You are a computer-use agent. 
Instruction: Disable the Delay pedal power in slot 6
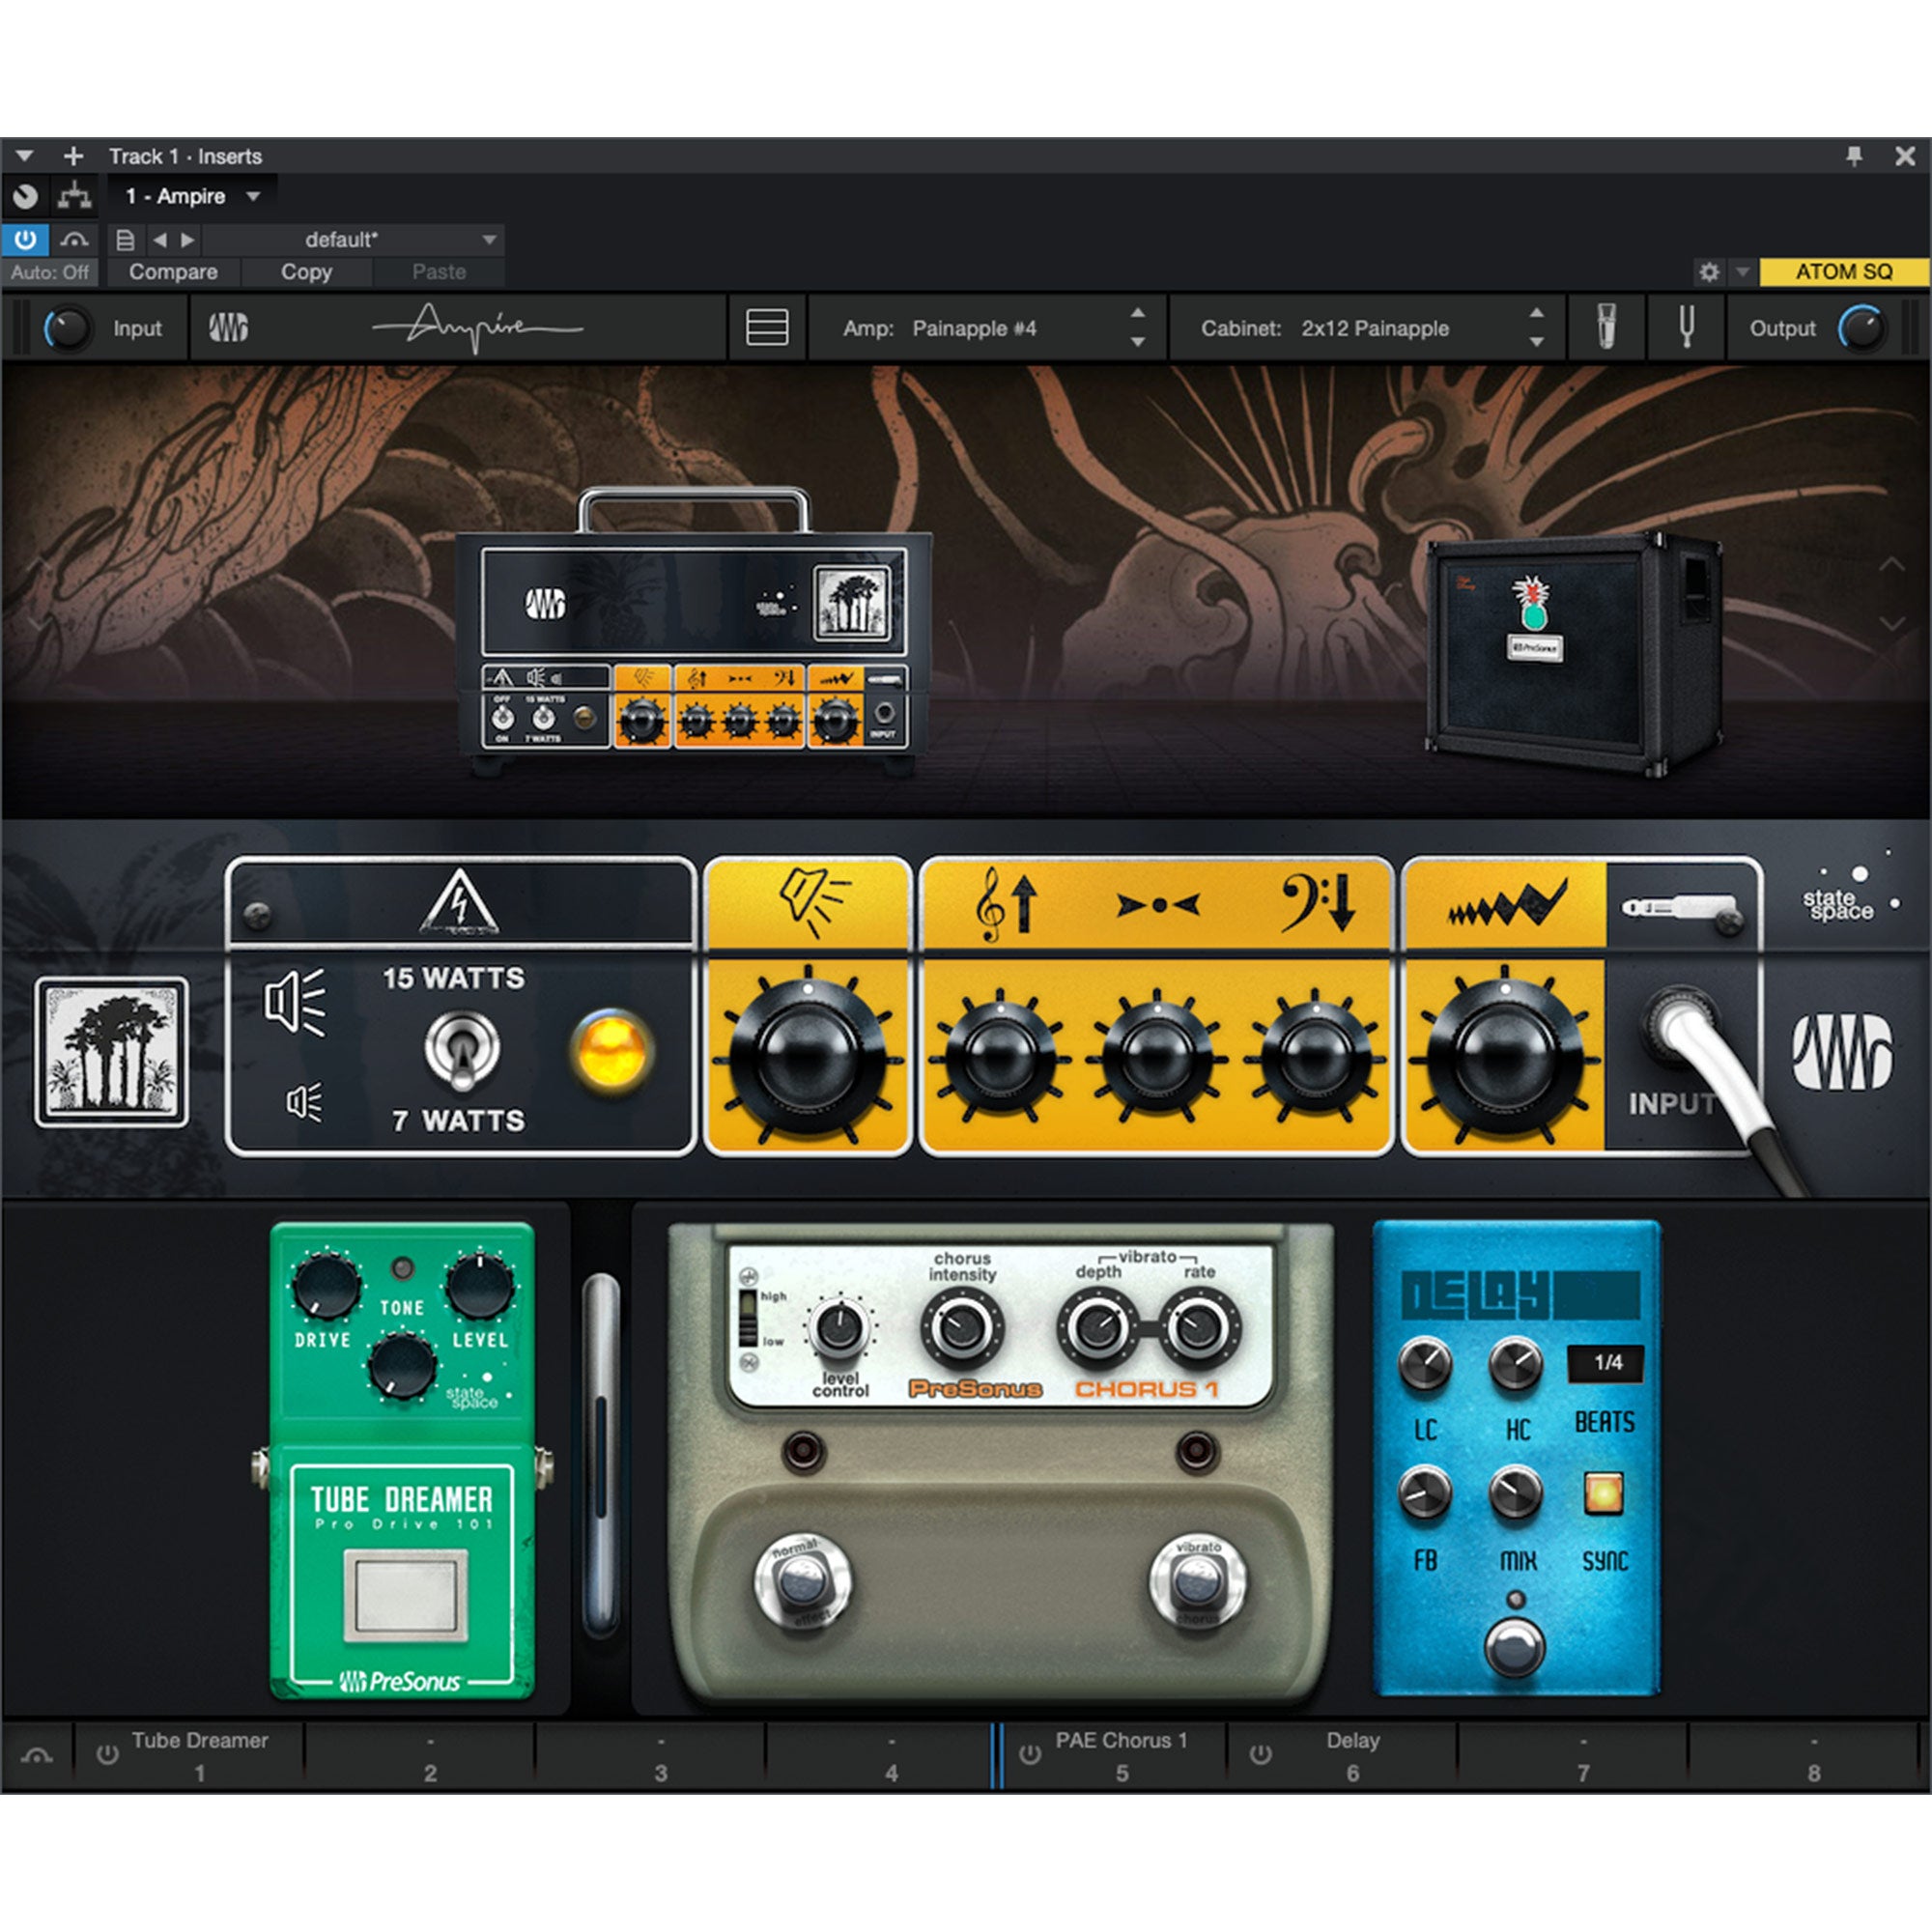(1258, 1745)
